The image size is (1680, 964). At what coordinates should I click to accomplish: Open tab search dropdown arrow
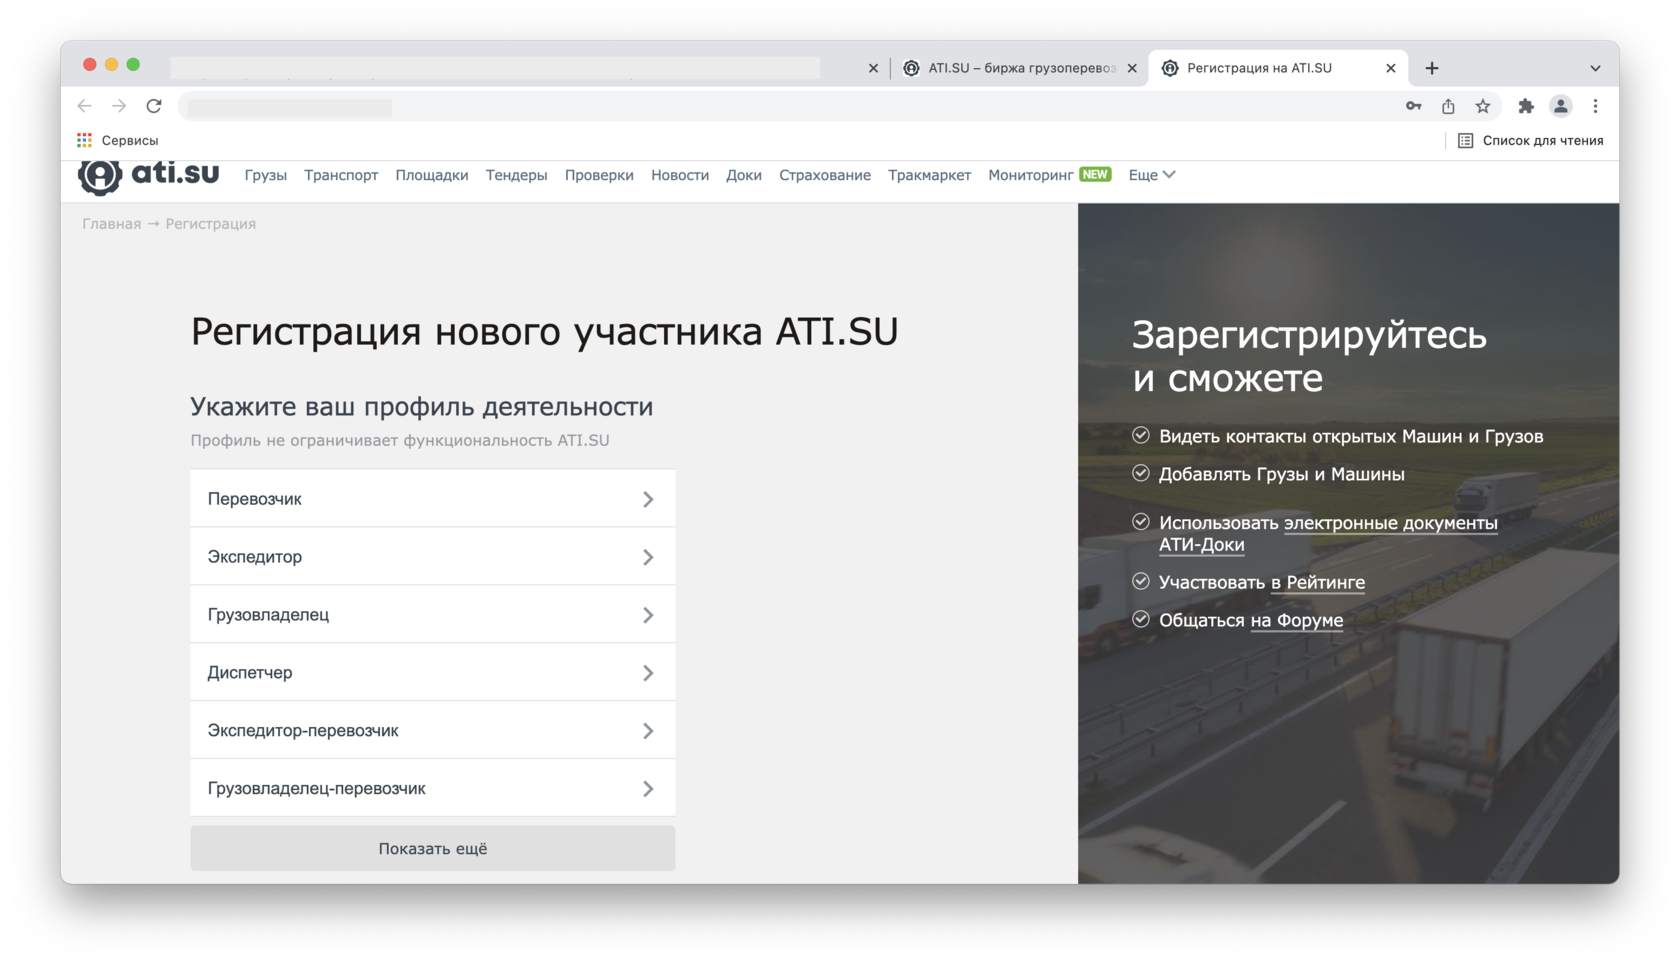click(1595, 68)
